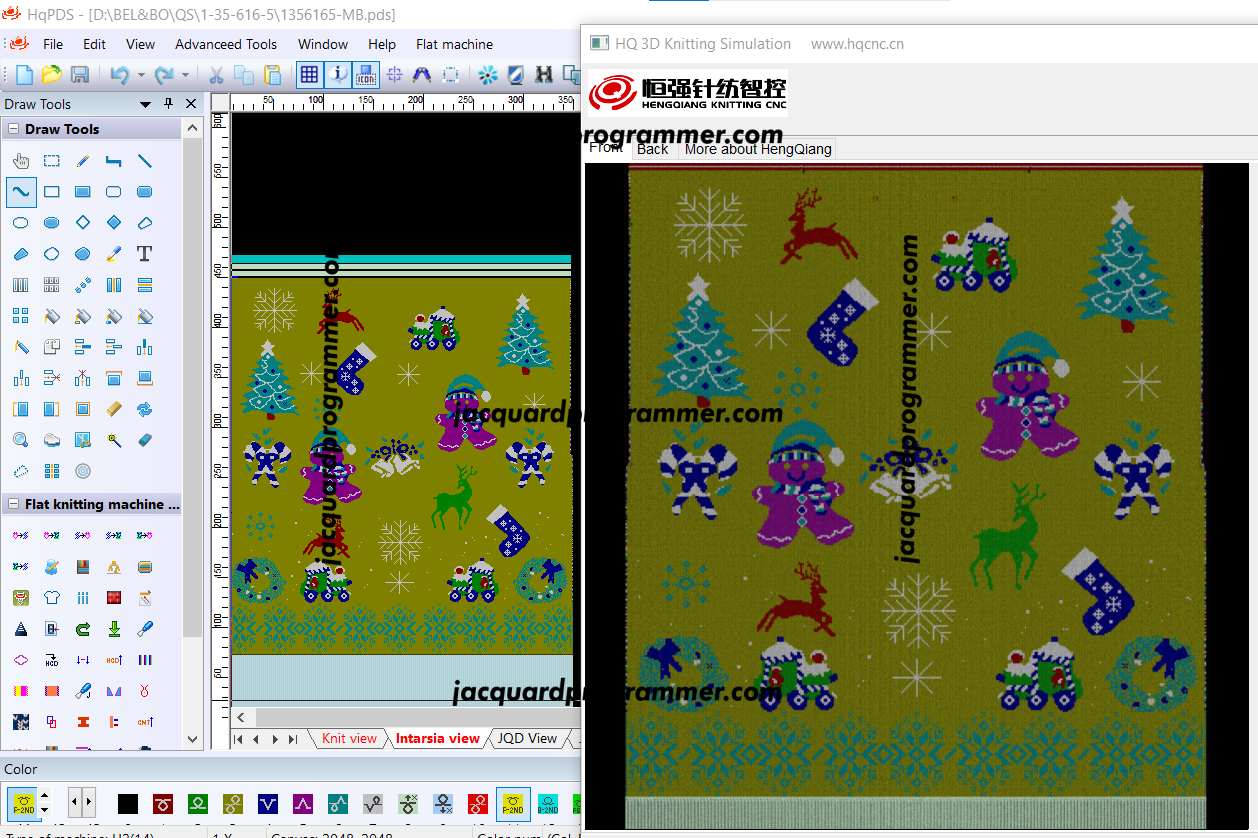The height and width of the screenshot is (838, 1258).
Task: Select the pencil drawing tool
Action: coord(82,160)
